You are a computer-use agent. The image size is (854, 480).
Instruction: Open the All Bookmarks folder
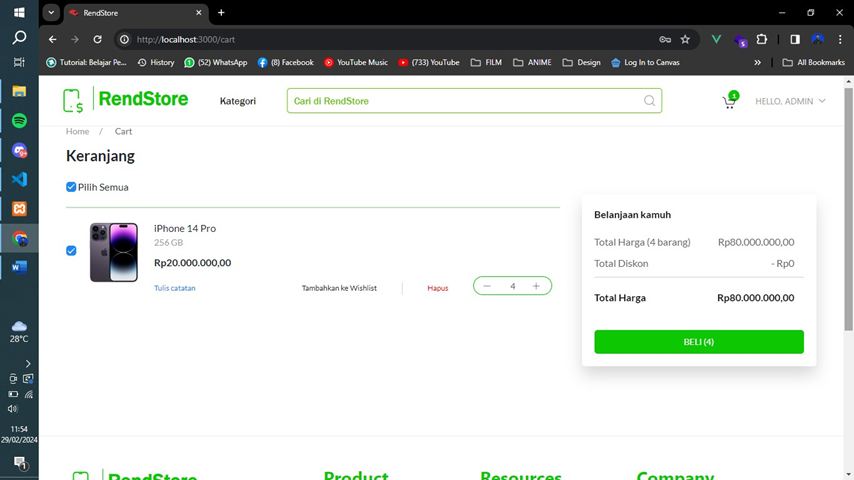pyautogui.click(x=814, y=63)
